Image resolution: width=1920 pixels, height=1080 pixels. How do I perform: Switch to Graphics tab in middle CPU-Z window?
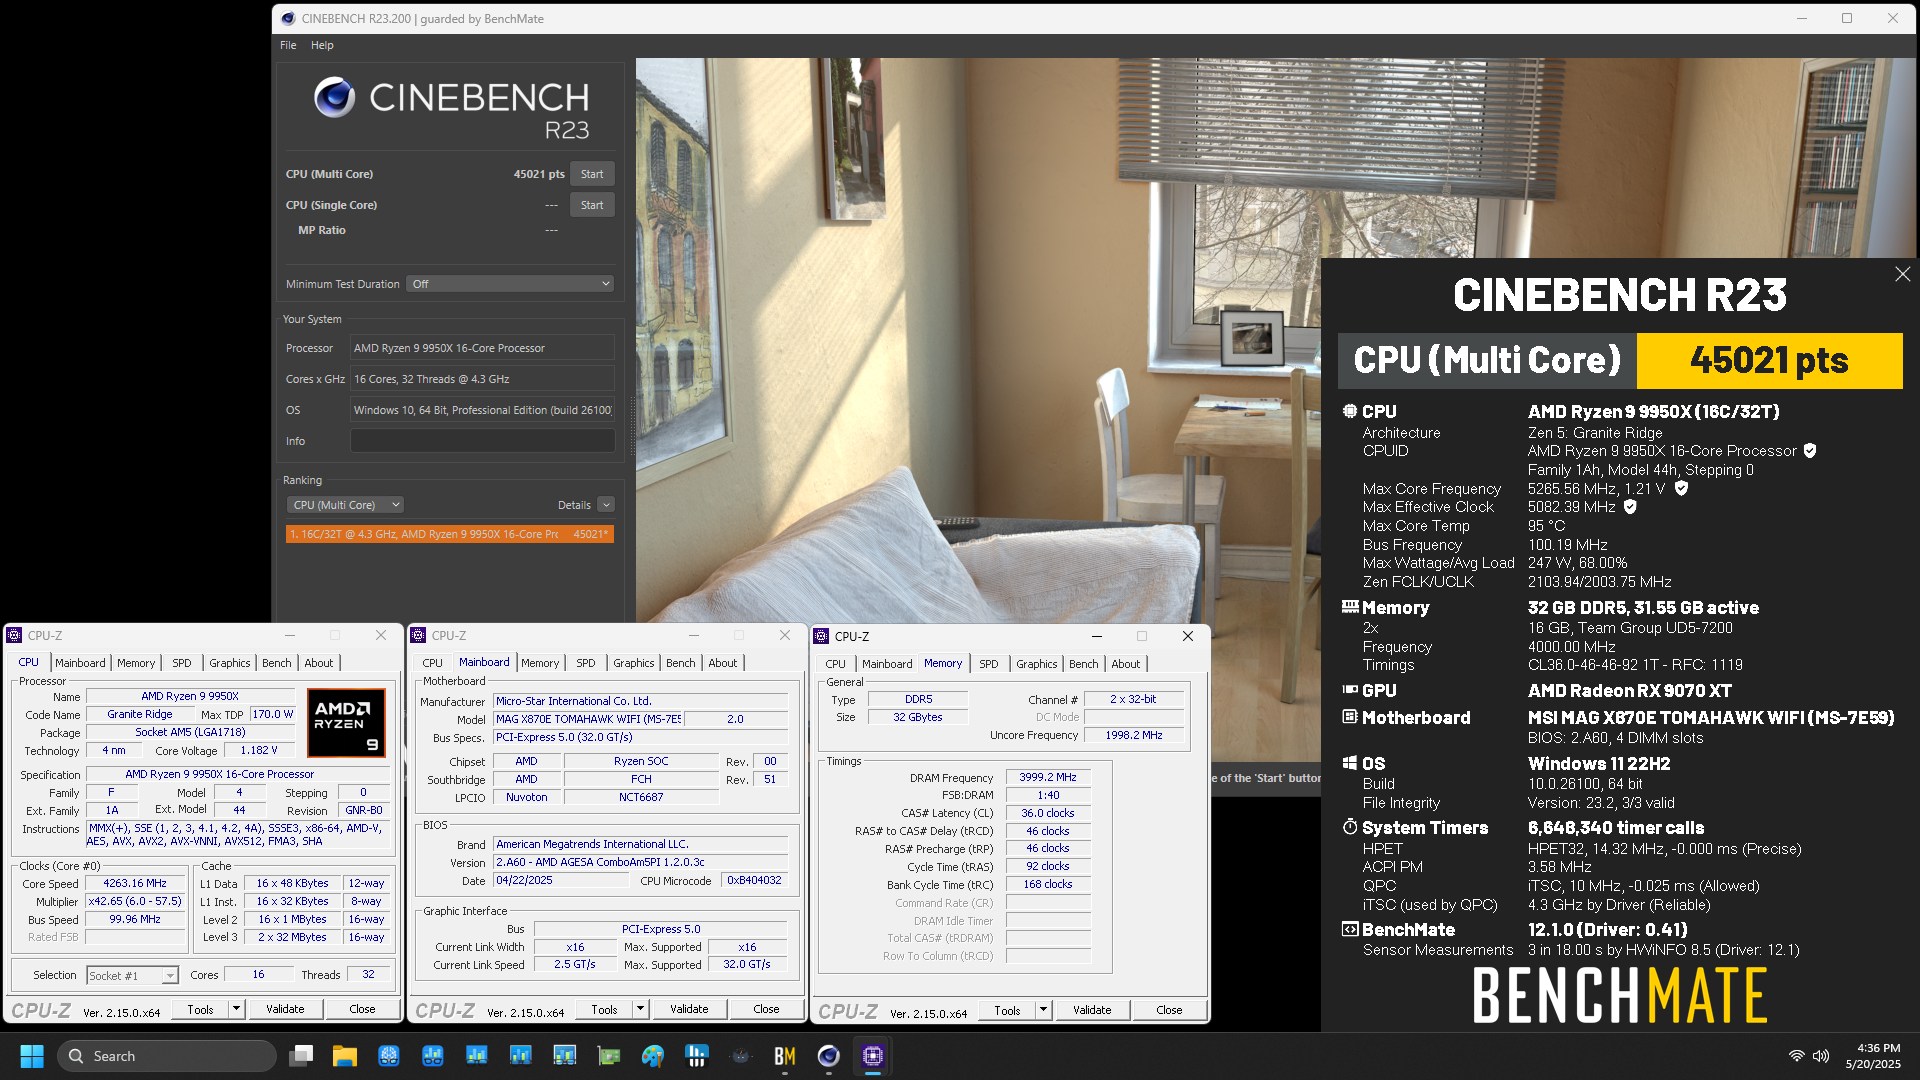pos(634,663)
